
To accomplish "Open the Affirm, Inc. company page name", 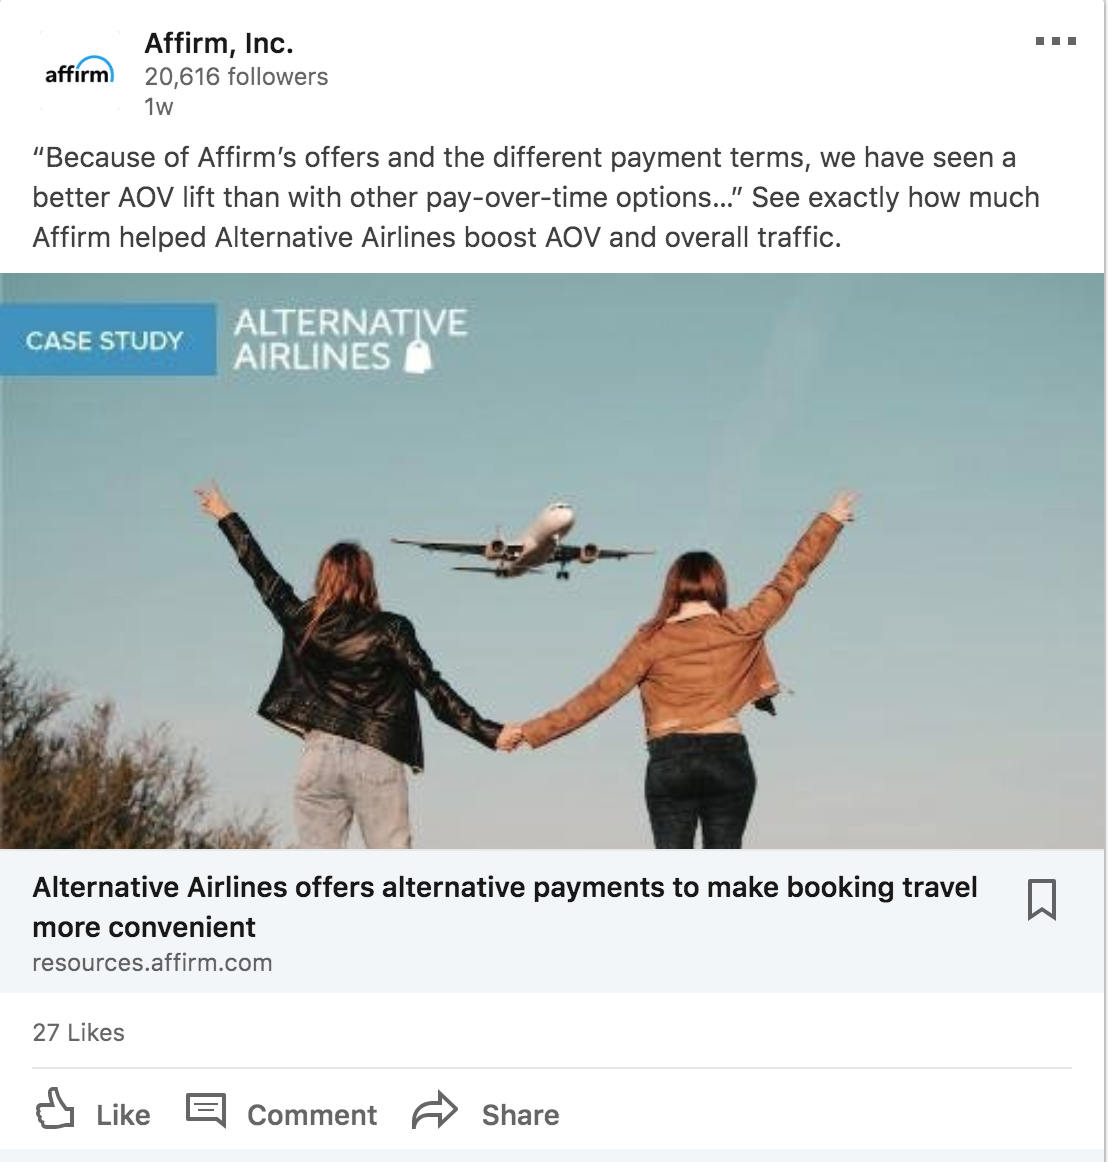I will point(219,43).
